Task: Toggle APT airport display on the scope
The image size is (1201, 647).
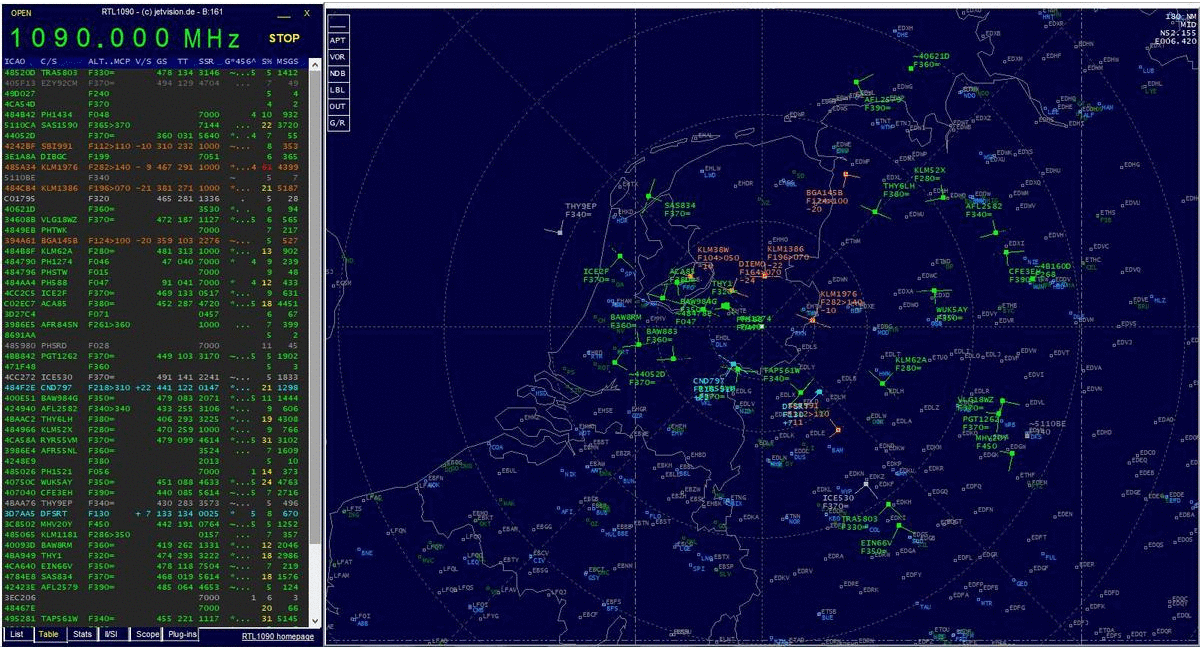Action: pyautogui.click(x=338, y=41)
